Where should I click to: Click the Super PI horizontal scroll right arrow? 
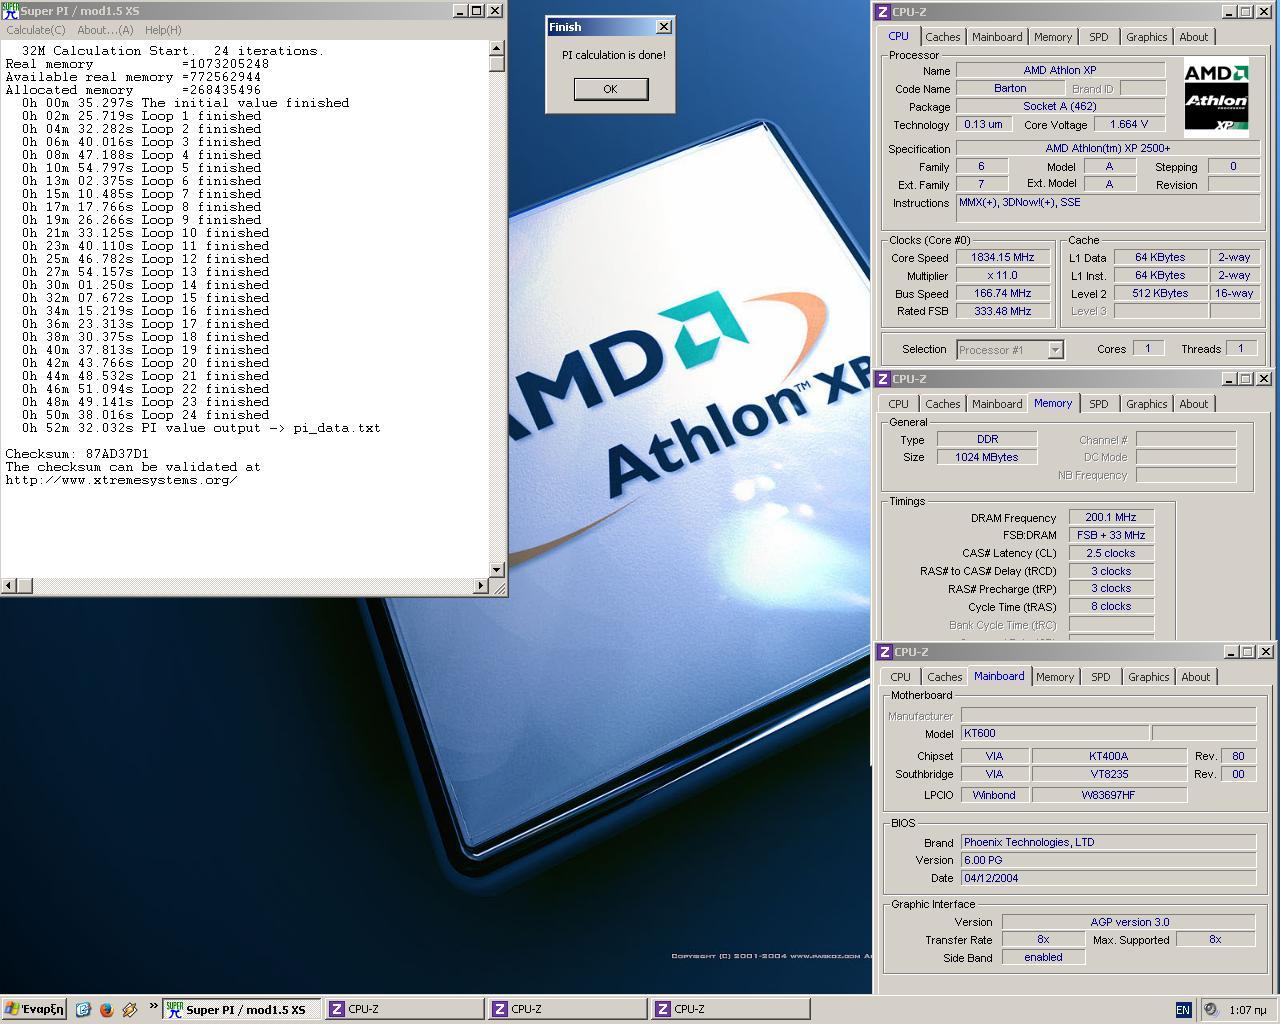[x=481, y=586]
